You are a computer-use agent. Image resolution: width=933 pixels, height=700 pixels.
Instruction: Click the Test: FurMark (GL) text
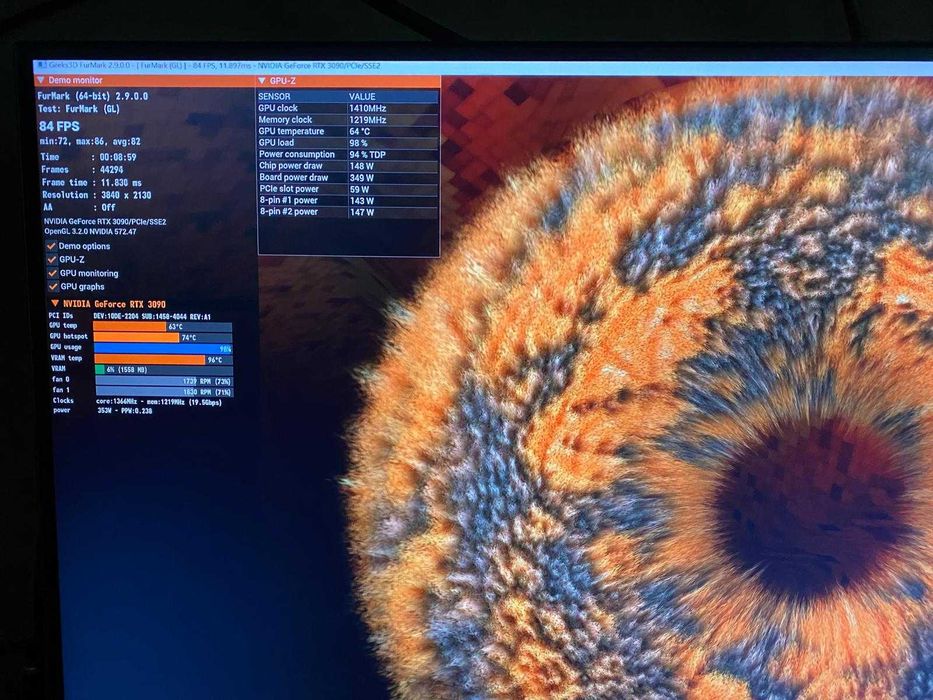coord(79,109)
